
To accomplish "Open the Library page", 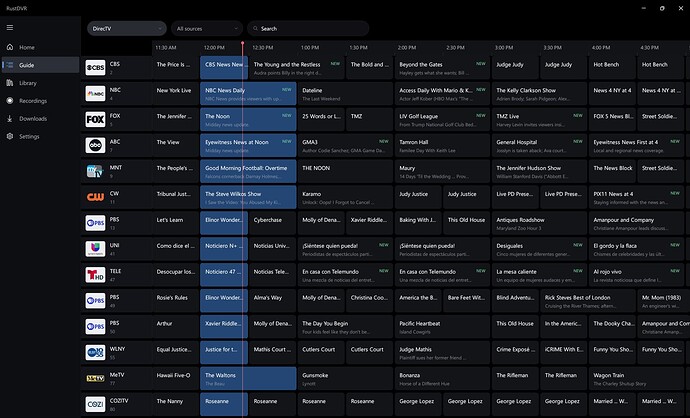I will tap(40, 83).
